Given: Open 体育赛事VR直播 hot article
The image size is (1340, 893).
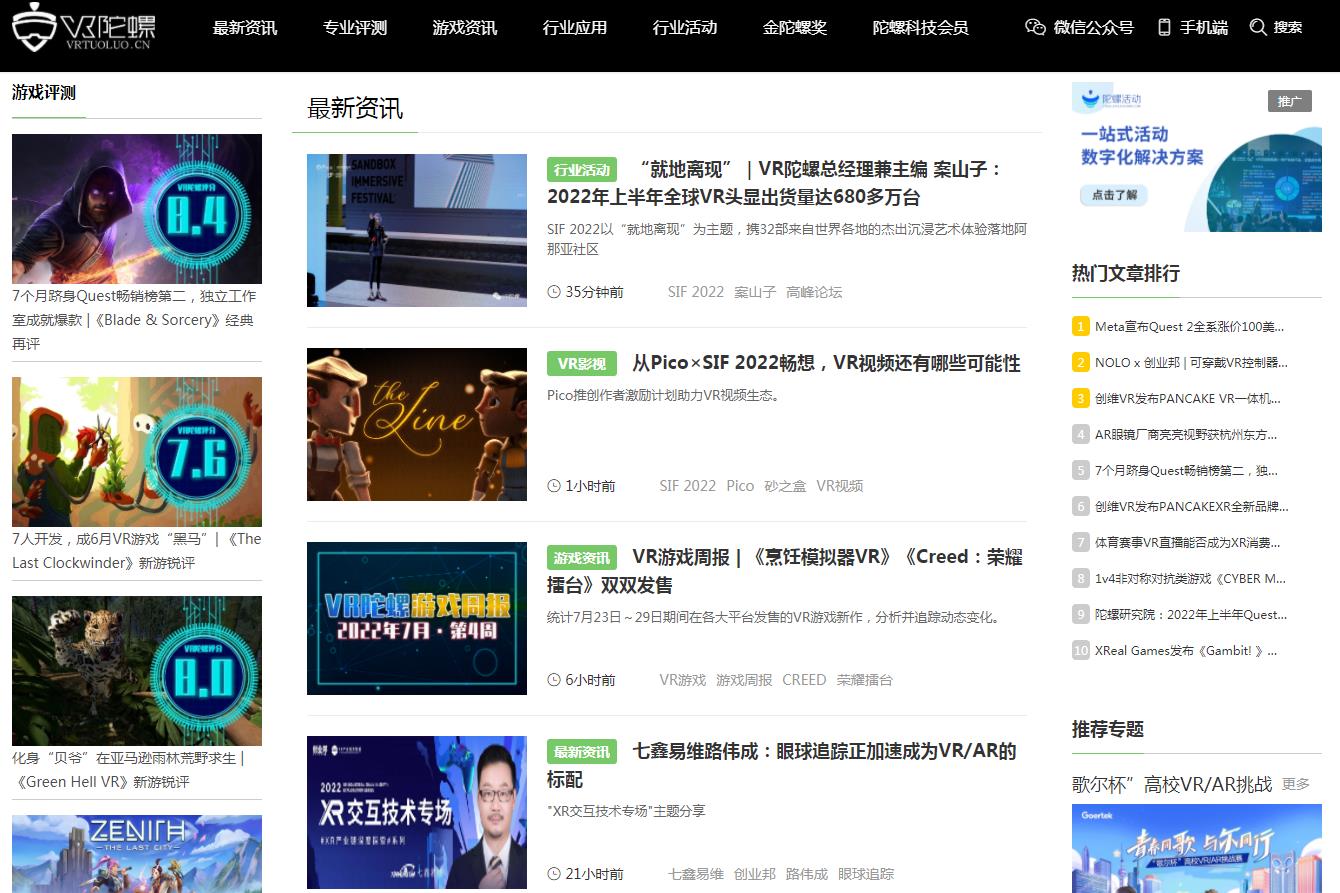Looking at the screenshot, I should 1189,542.
